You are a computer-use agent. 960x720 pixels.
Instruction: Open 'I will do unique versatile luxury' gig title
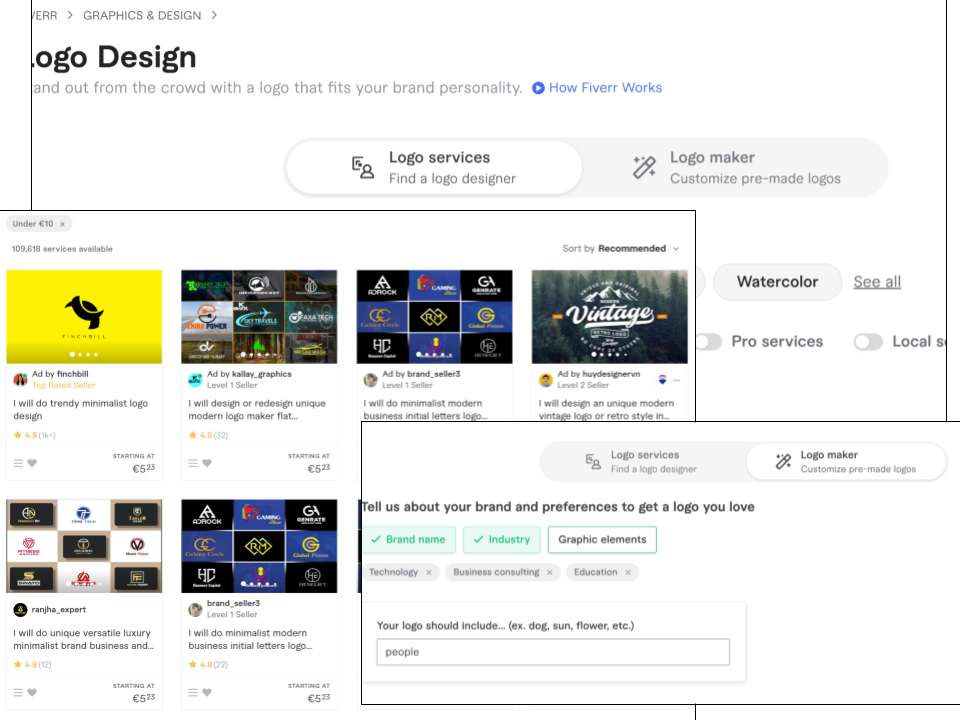(x=83, y=639)
